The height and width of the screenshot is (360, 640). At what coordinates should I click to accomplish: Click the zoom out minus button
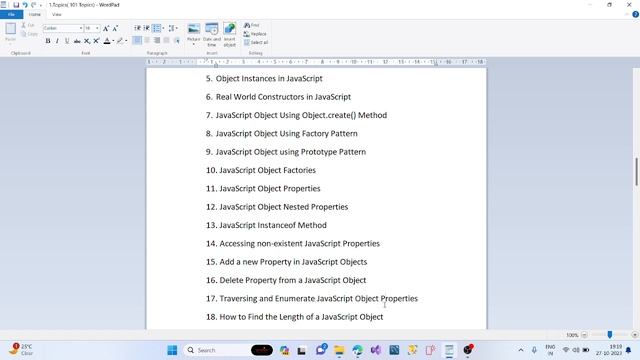[584, 335]
